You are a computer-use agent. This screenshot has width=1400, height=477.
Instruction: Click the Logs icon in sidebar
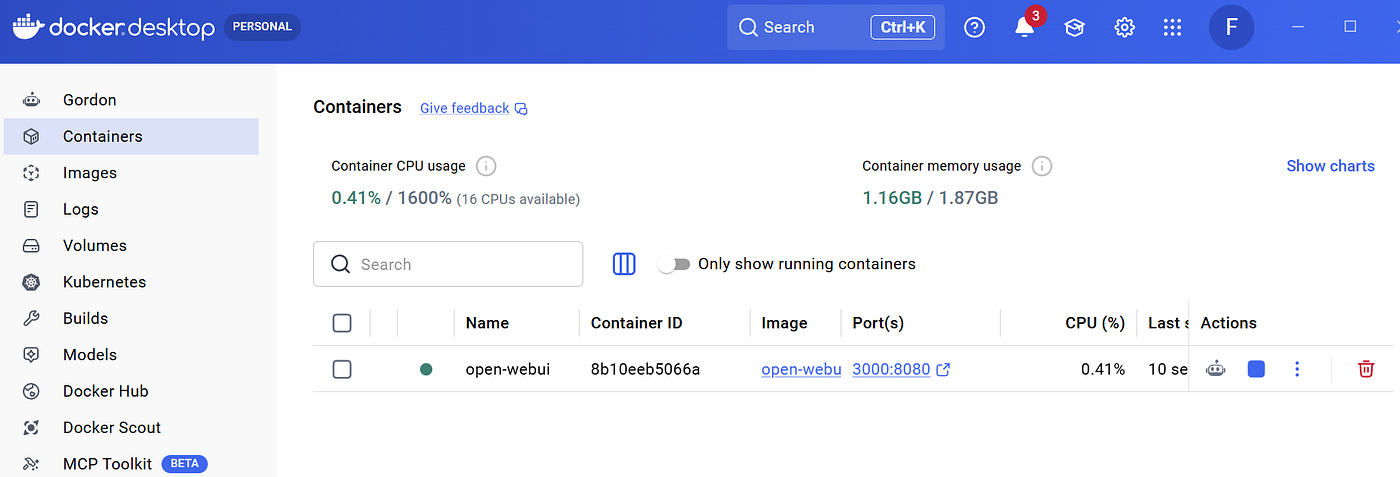(x=31, y=209)
